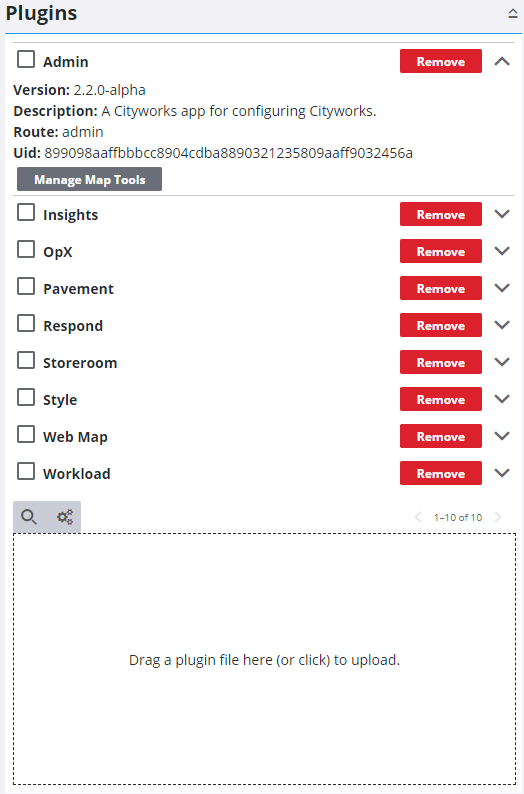Go to next page arrow
Image resolution: width=524 pixels, height=794 pixels.
click(x=498, y=517)
